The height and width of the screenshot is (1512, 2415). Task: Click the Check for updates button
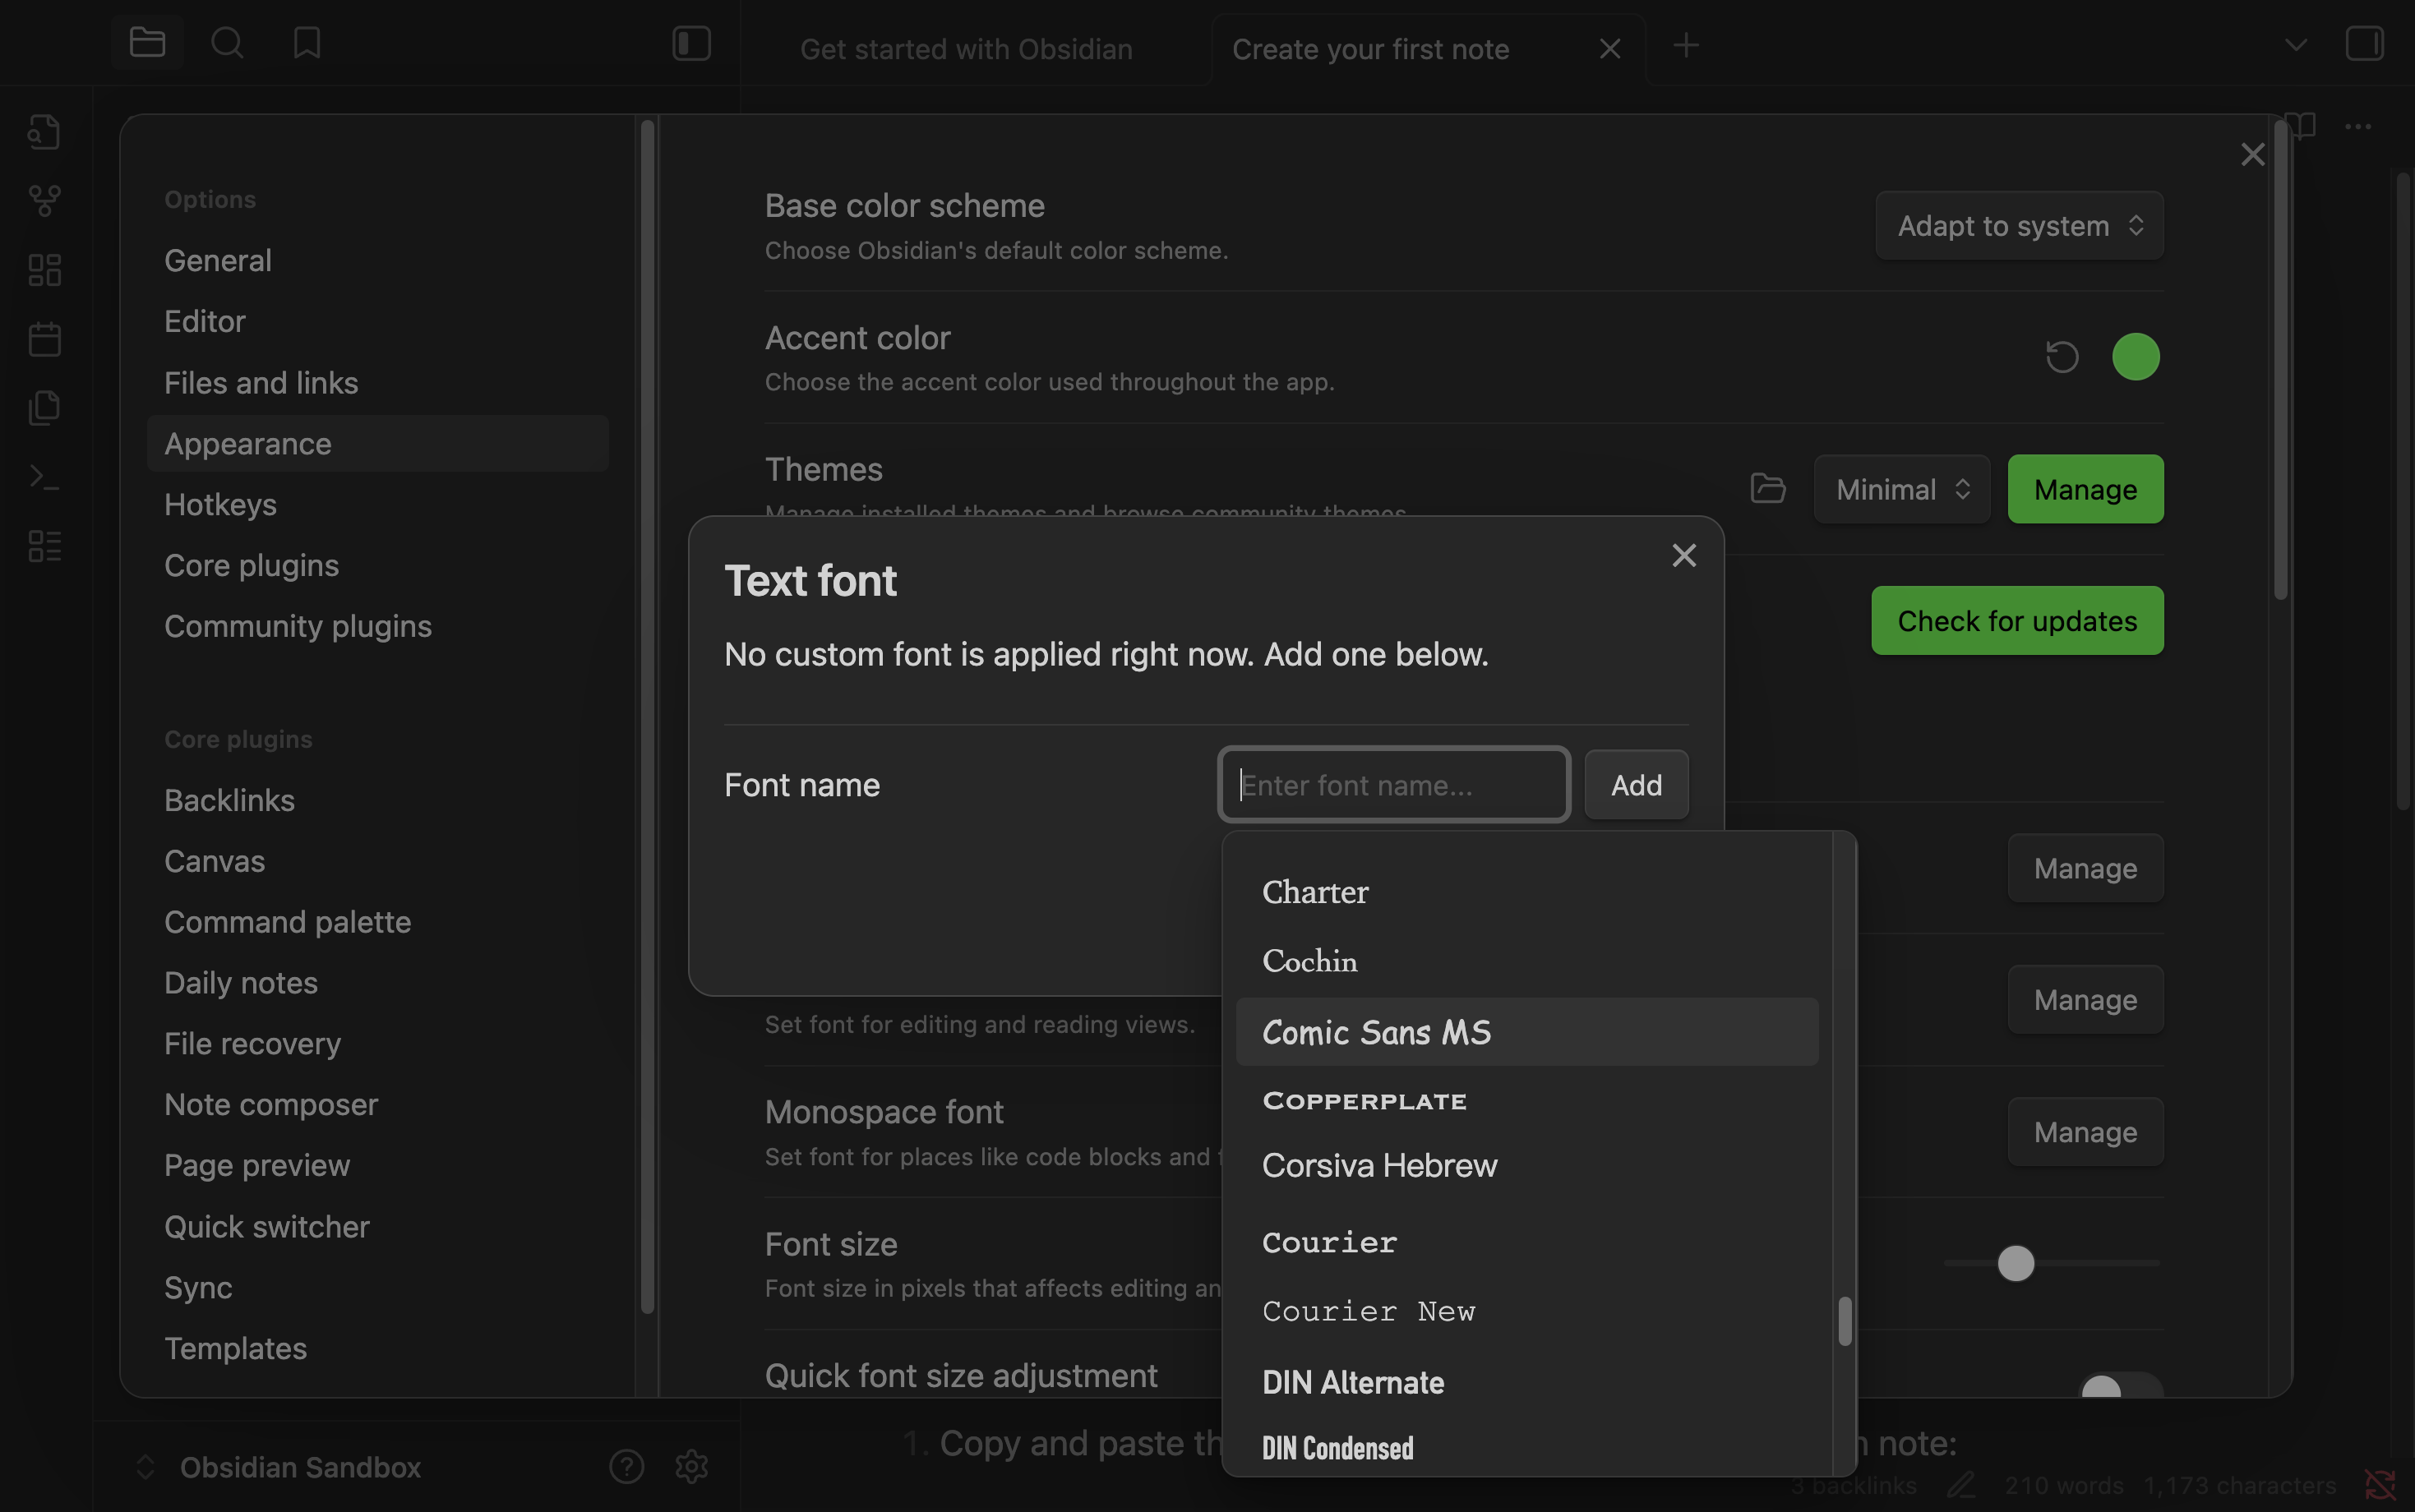point(2017,621)
